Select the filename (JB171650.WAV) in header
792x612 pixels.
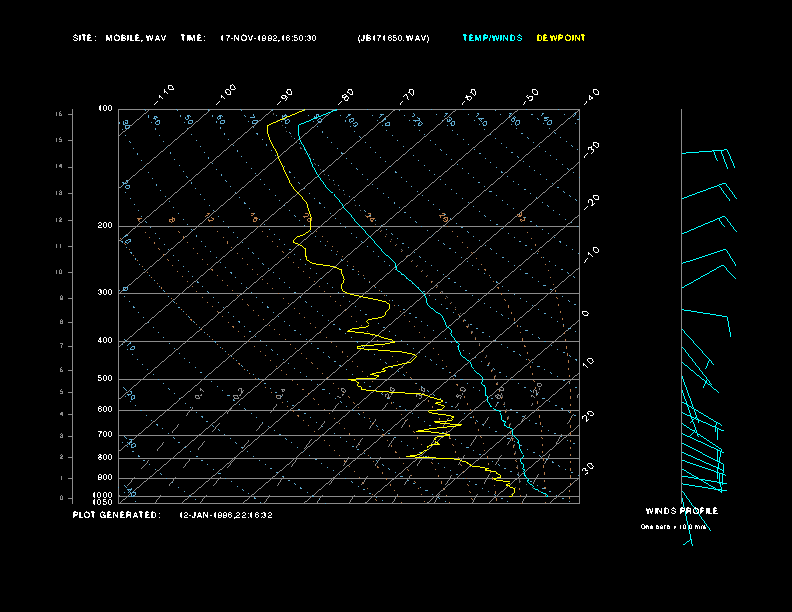tap(393, 38)
